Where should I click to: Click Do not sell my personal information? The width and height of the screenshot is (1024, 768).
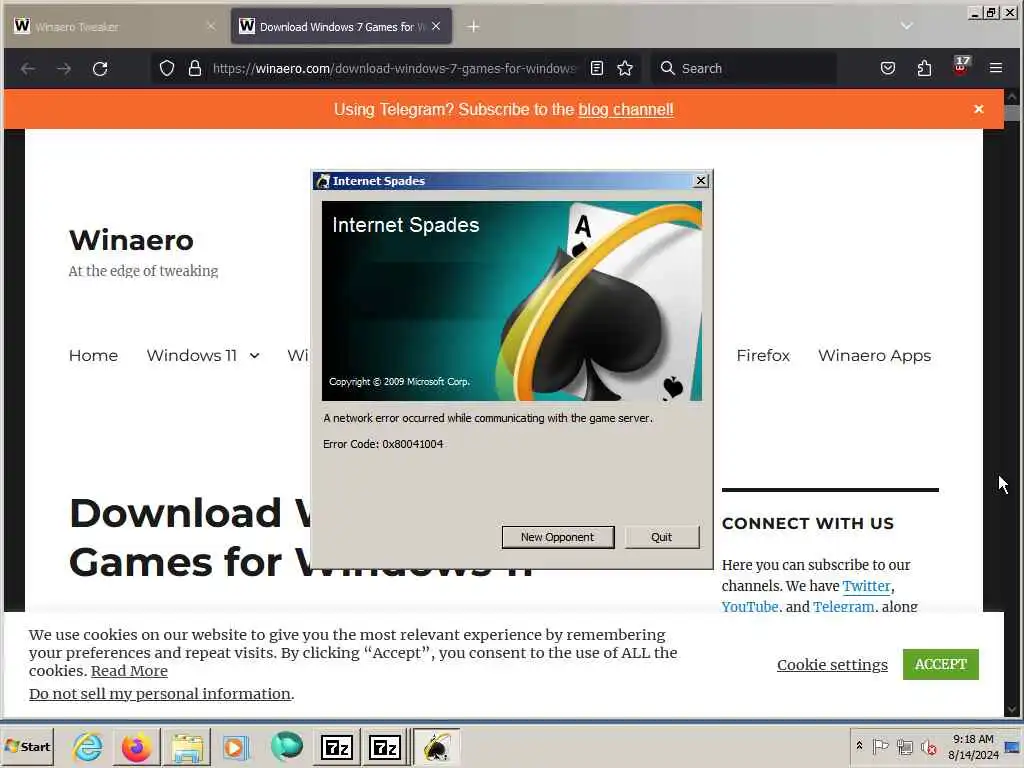160,694
